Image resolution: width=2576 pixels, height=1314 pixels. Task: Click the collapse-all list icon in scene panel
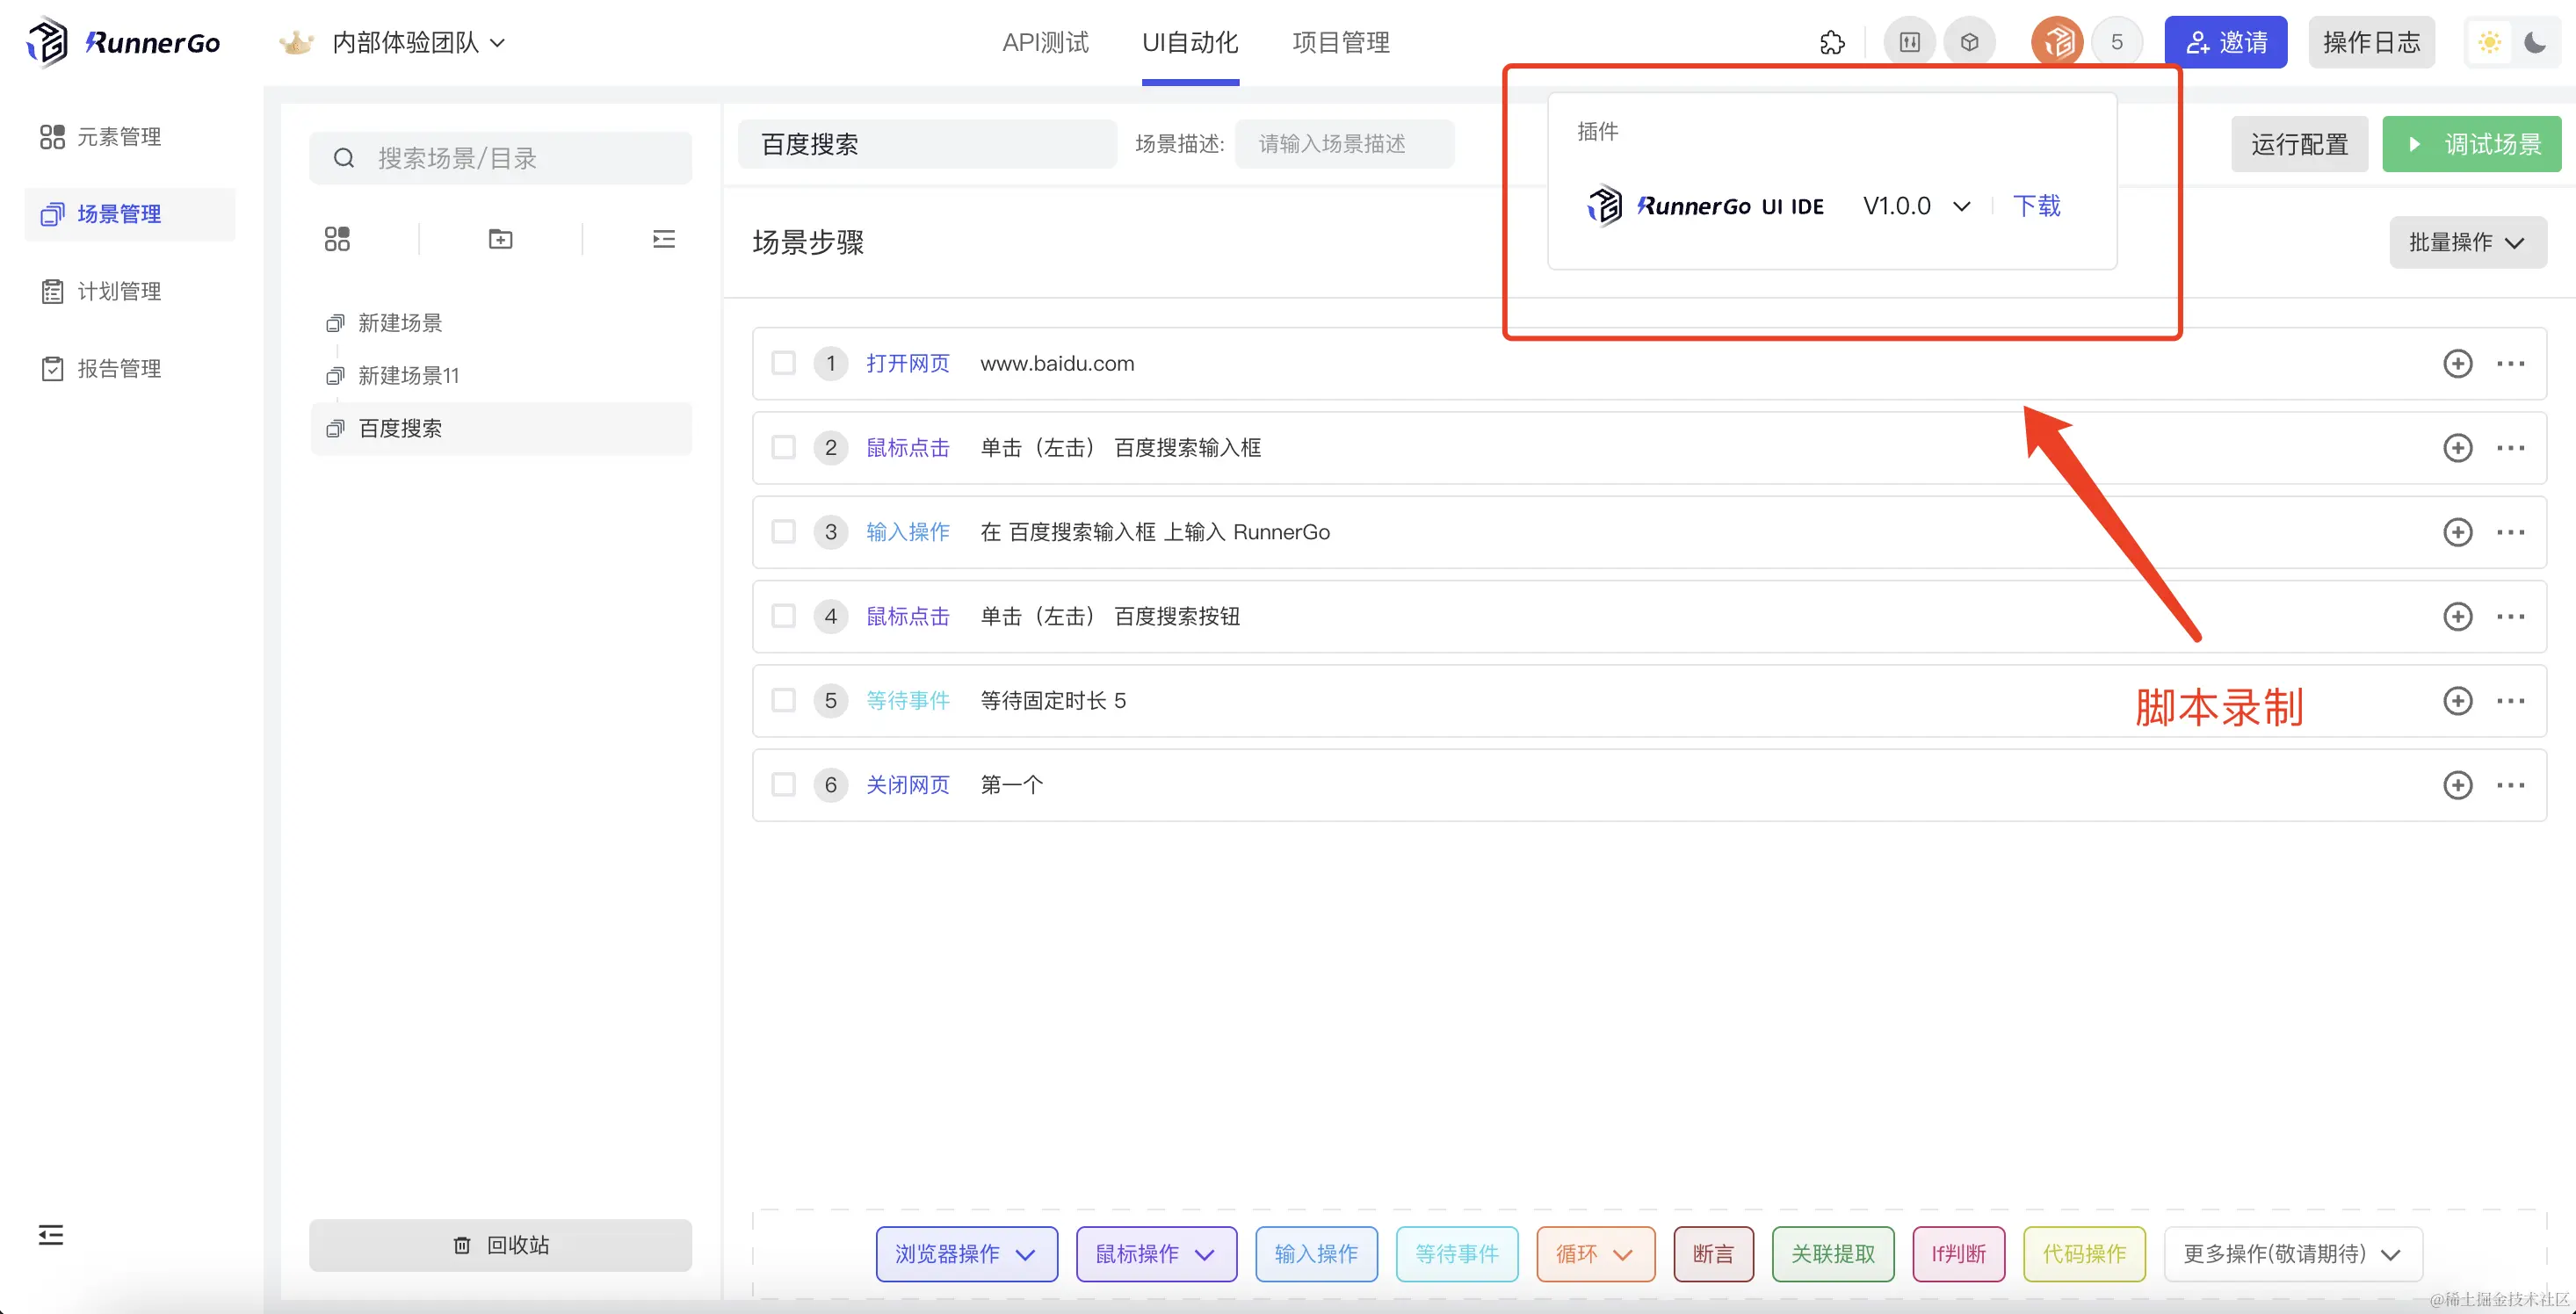coord(663,239)
